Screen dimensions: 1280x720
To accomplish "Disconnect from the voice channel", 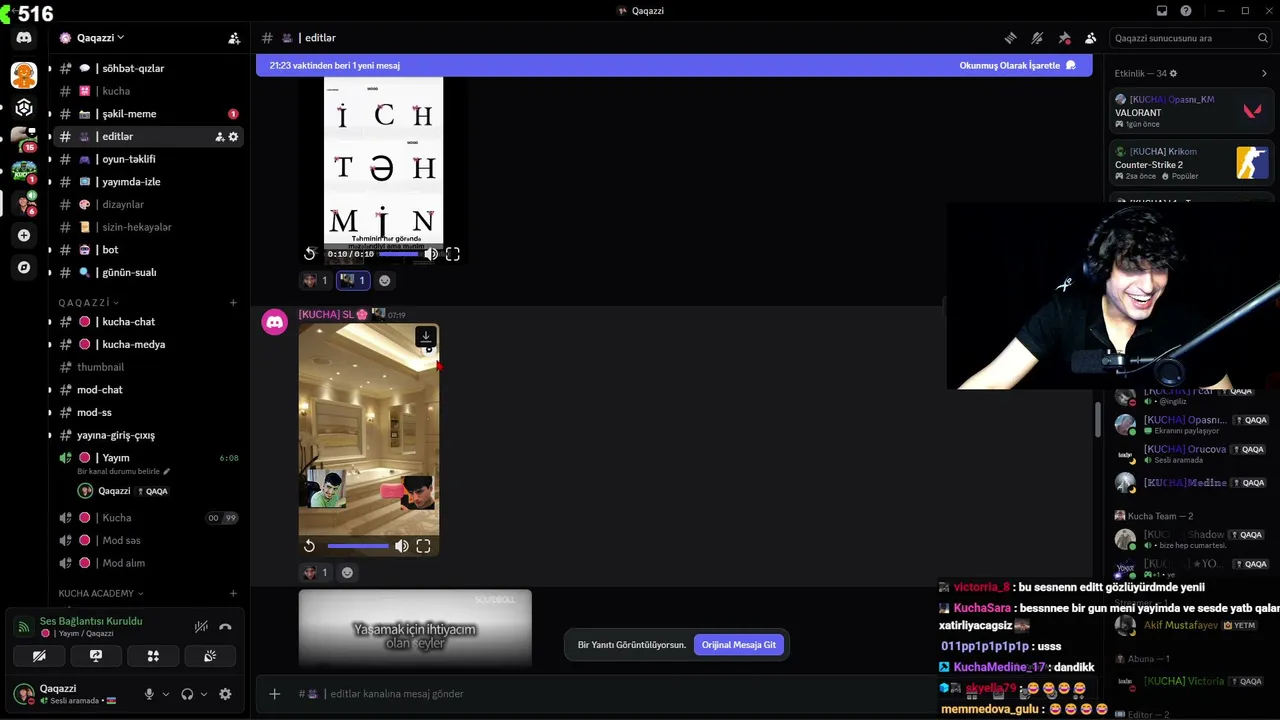I will pyautogui.click(x=225, y=627).
